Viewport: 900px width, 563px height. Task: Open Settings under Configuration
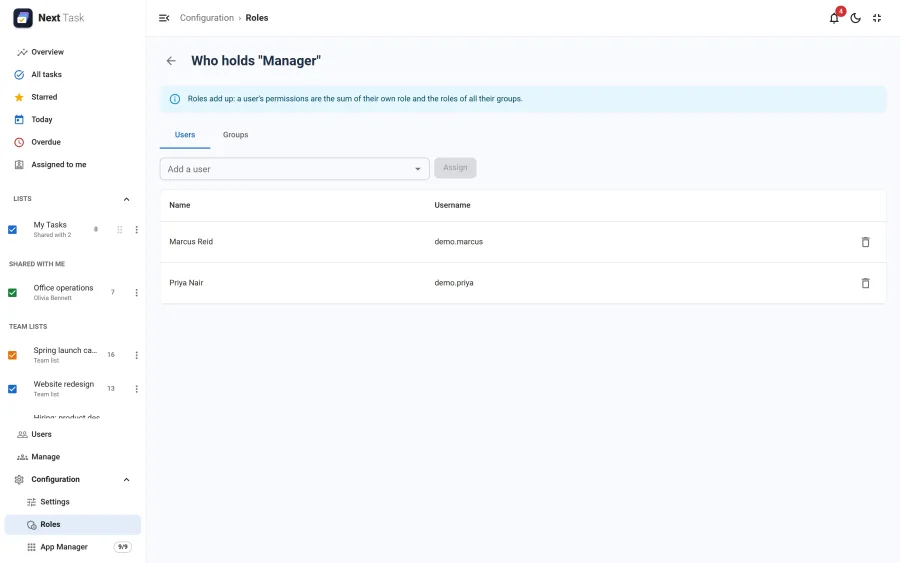point(72,502)
